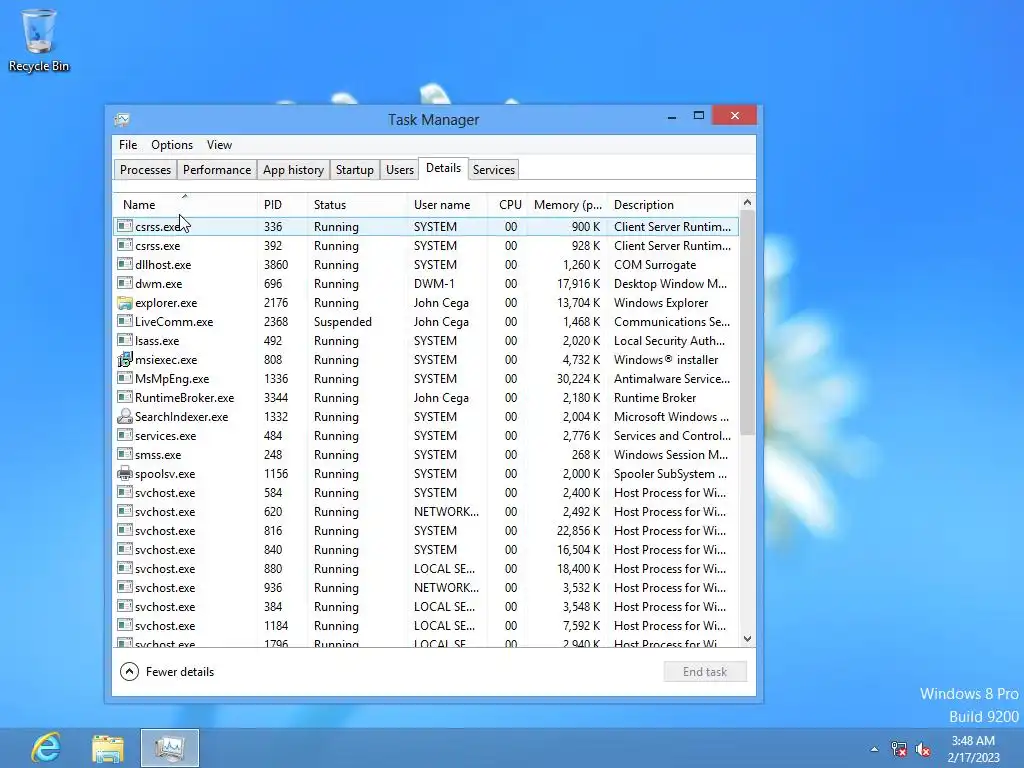Select svchost.exe row with PID 816
The image size is (1024, 768).
click(426, 530)
